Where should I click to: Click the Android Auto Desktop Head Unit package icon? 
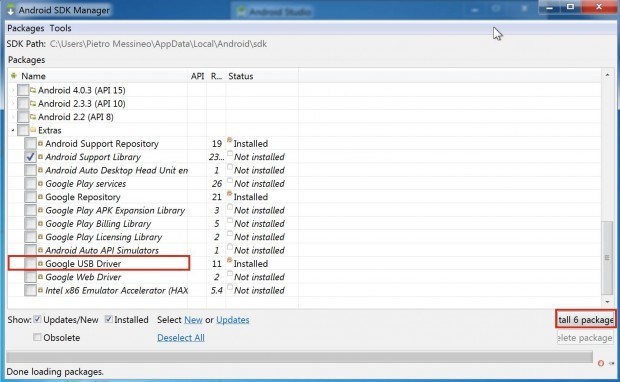coord(40,170)
